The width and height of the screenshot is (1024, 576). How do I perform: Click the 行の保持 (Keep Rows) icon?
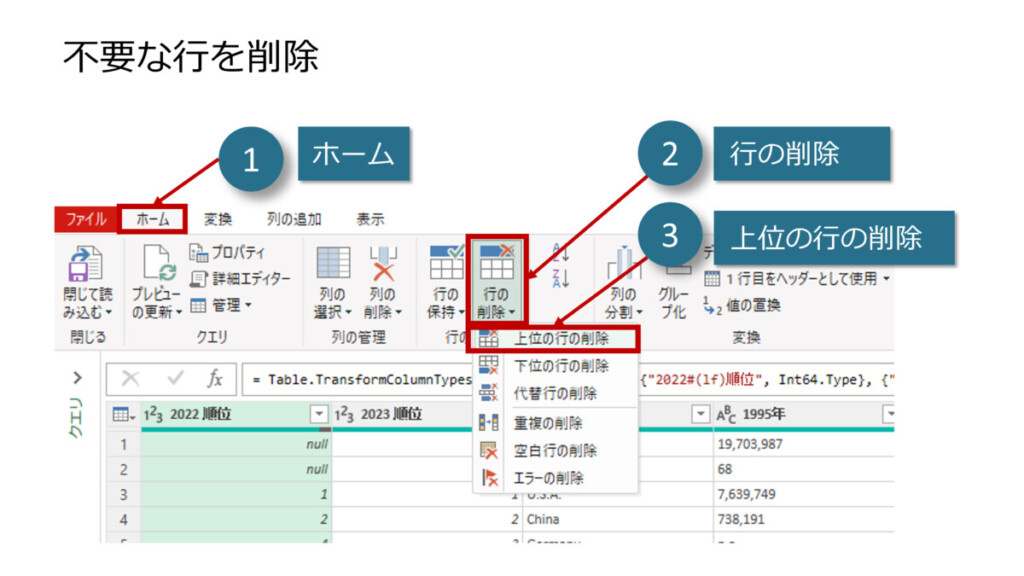pyautogui.click(x=446, y=265)
